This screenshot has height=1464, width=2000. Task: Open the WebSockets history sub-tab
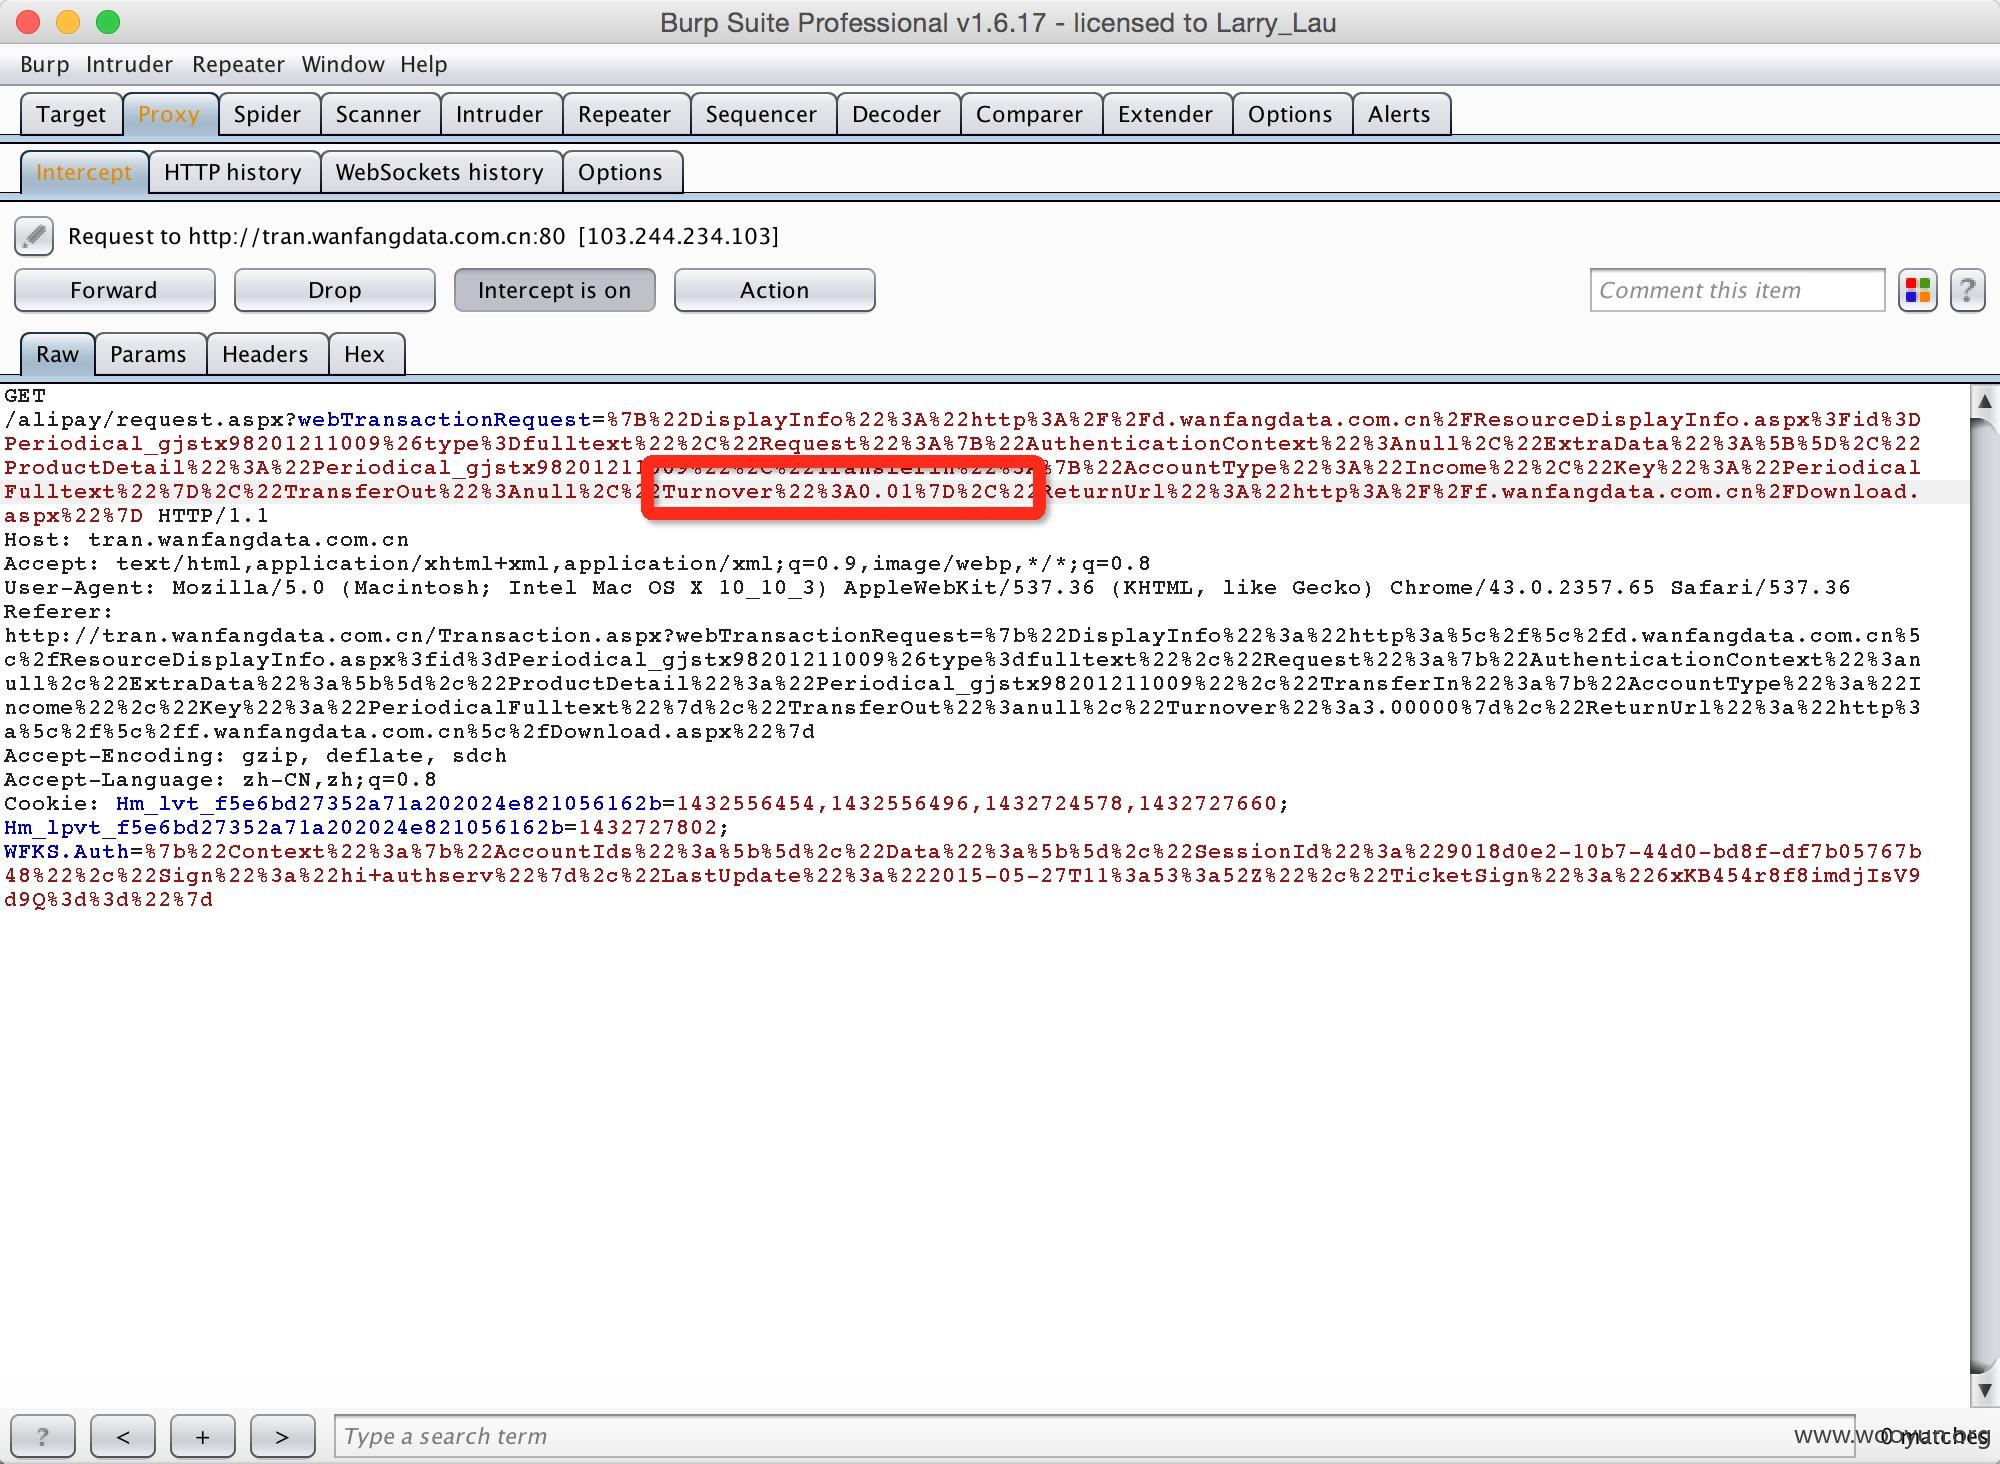coord(440,172)
